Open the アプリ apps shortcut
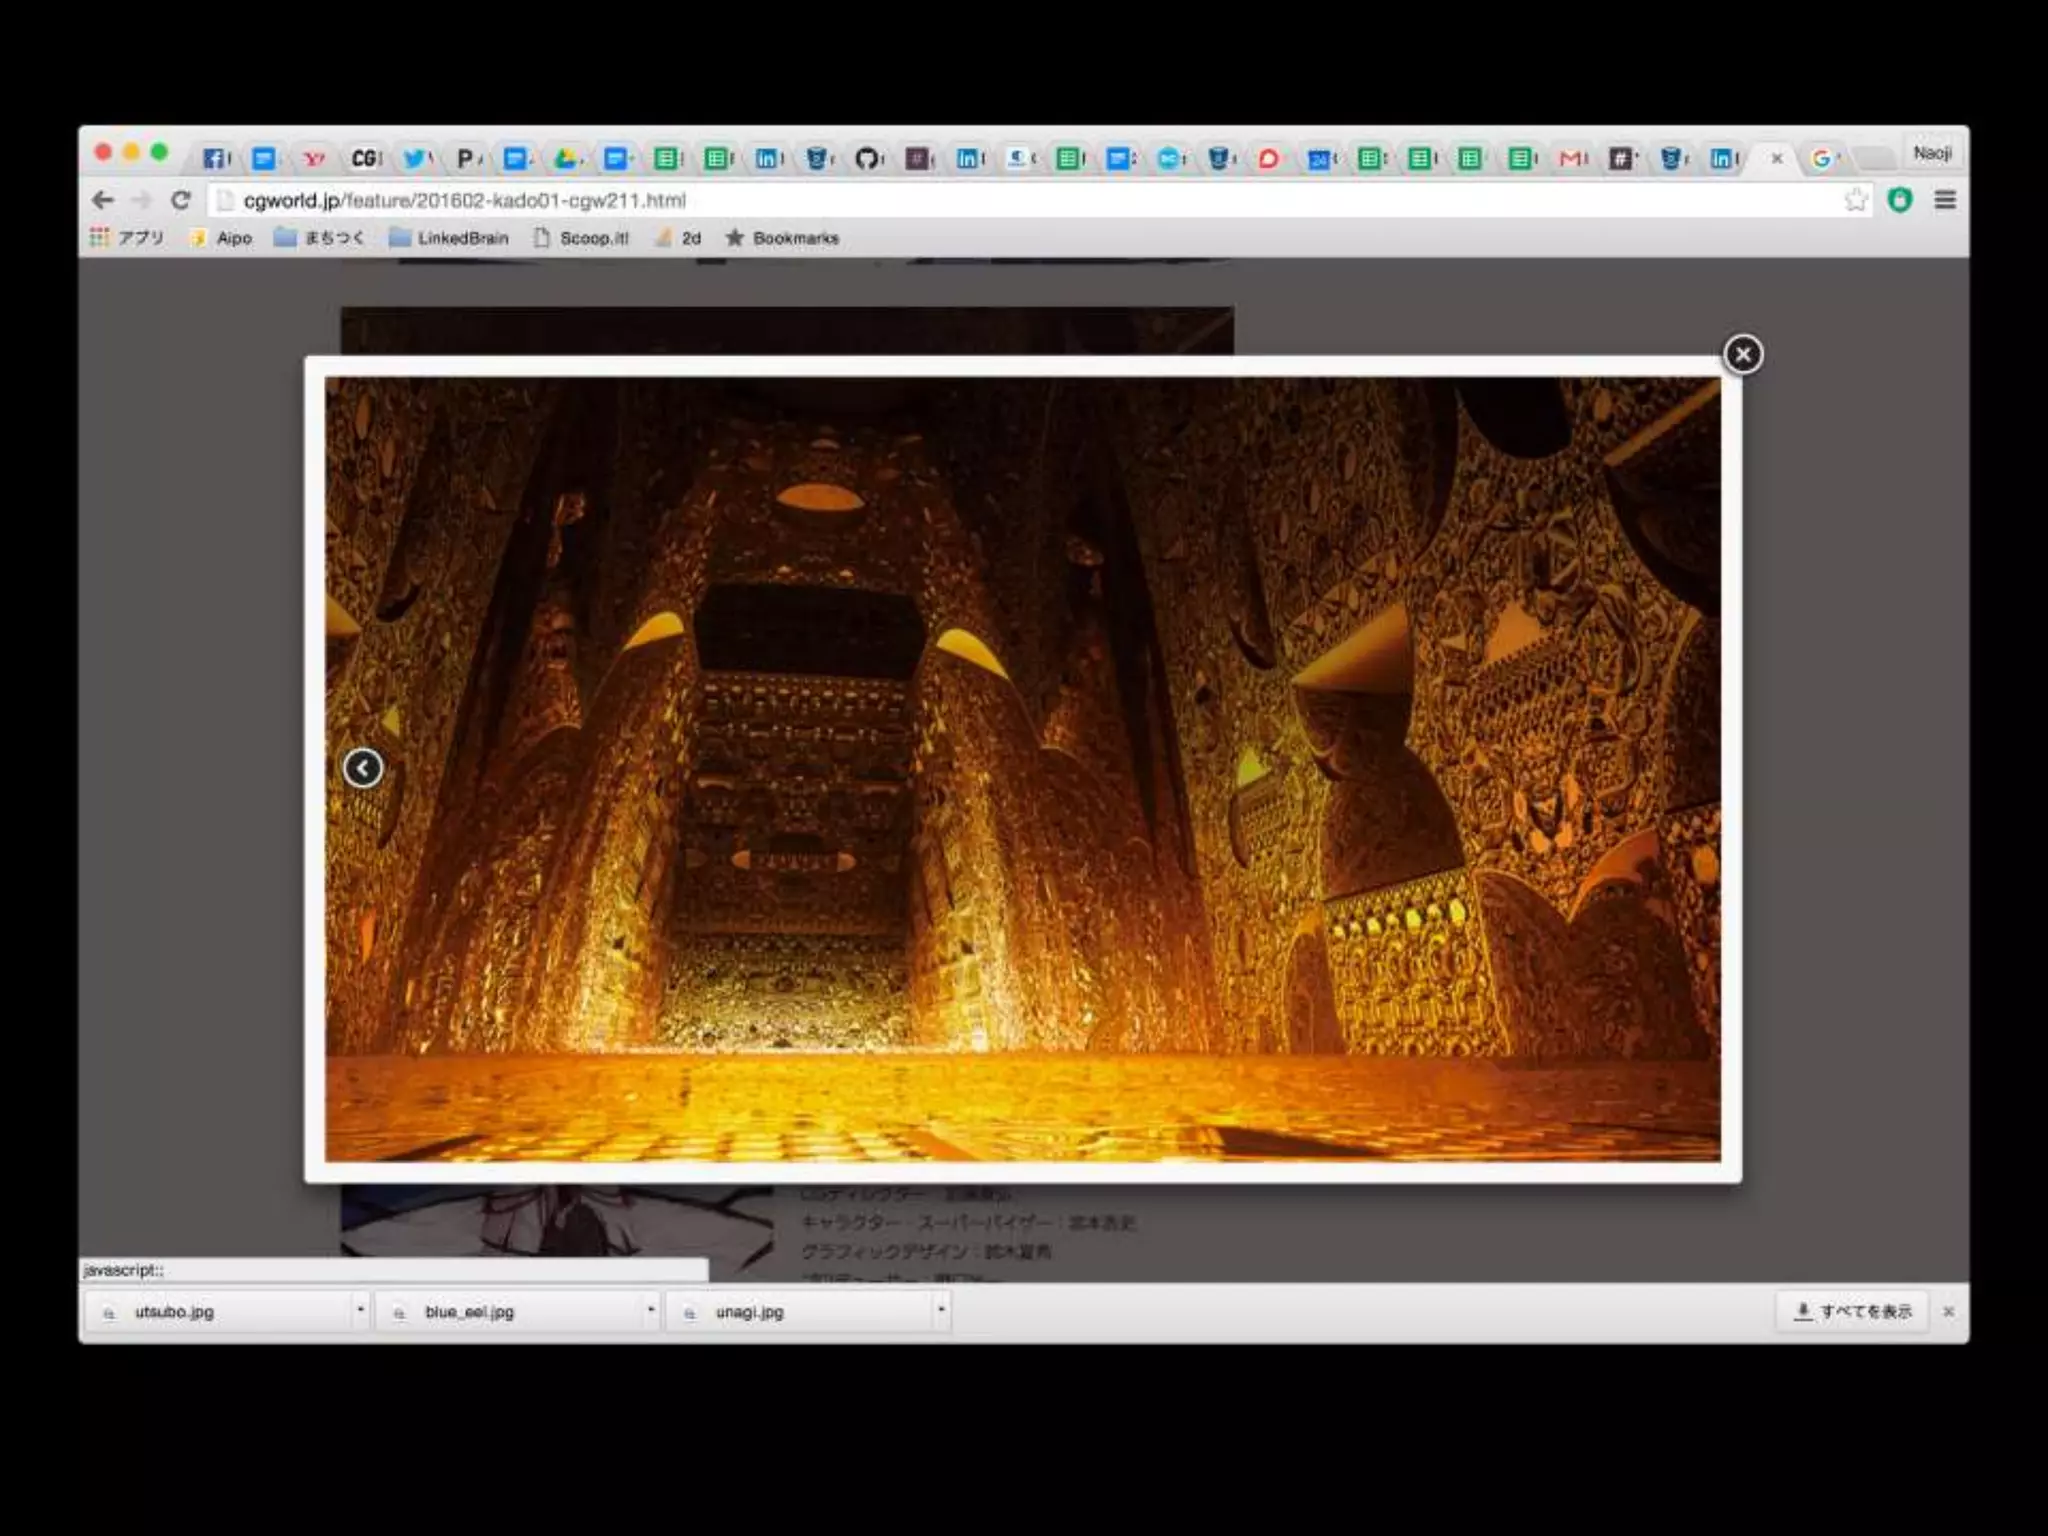 pyautogui.click(x=127, y=238)
